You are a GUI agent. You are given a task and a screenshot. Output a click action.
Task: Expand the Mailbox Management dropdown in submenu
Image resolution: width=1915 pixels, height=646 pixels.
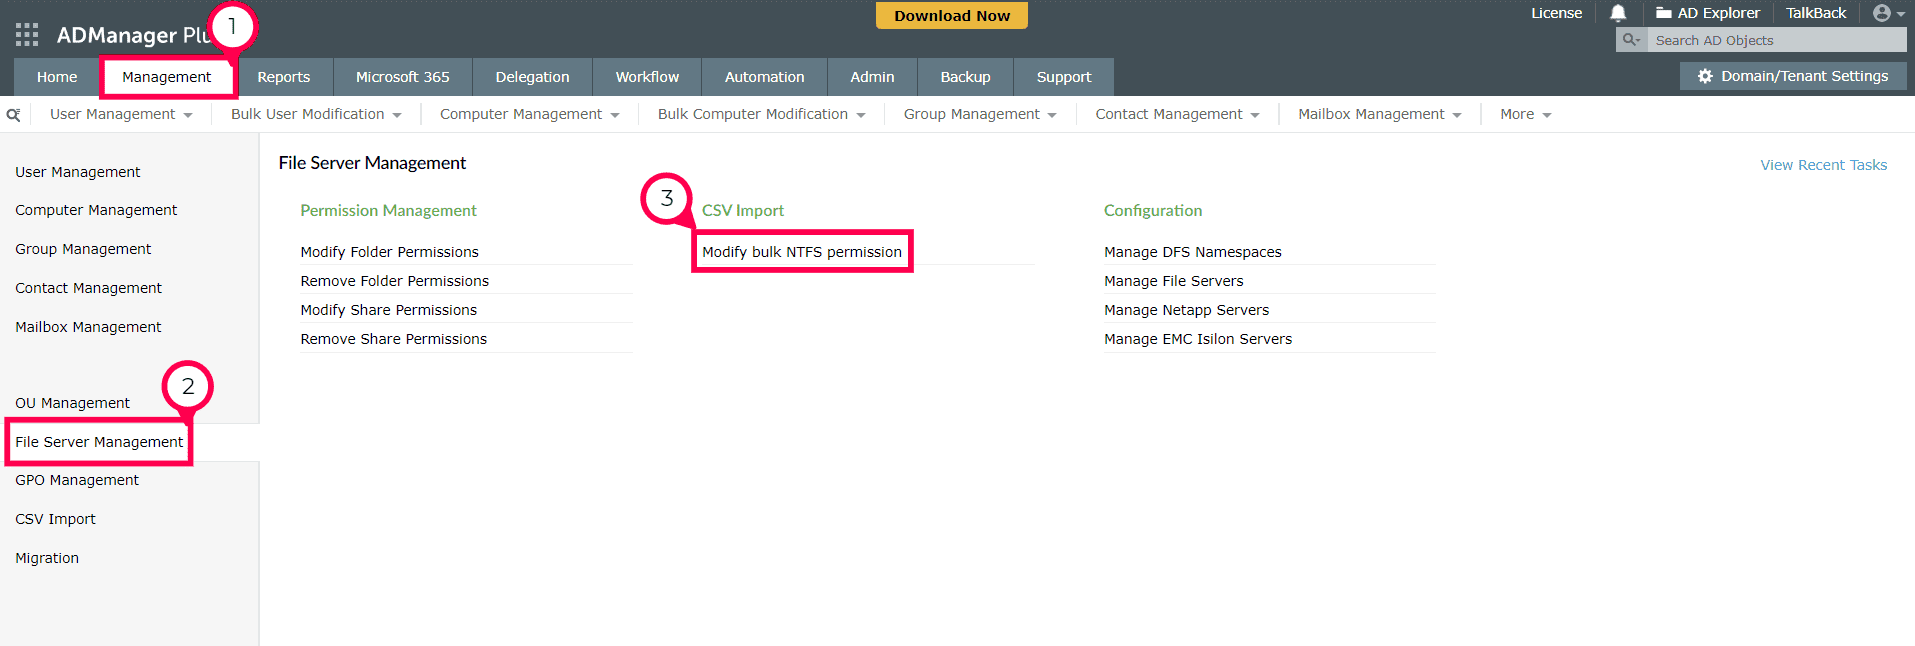click(1380, 114)
